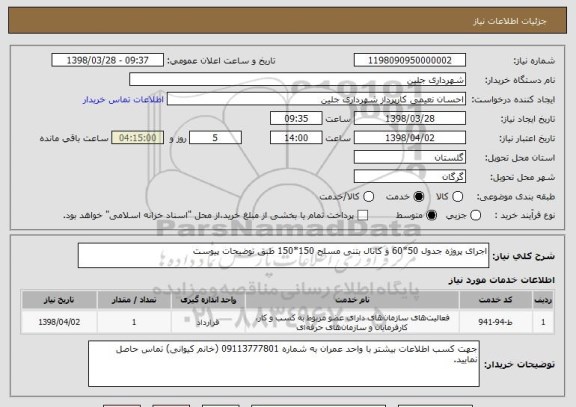Viewport: 576px width, 407px height.
Task: Click the buyer notes text area
Action: point(284,364)
